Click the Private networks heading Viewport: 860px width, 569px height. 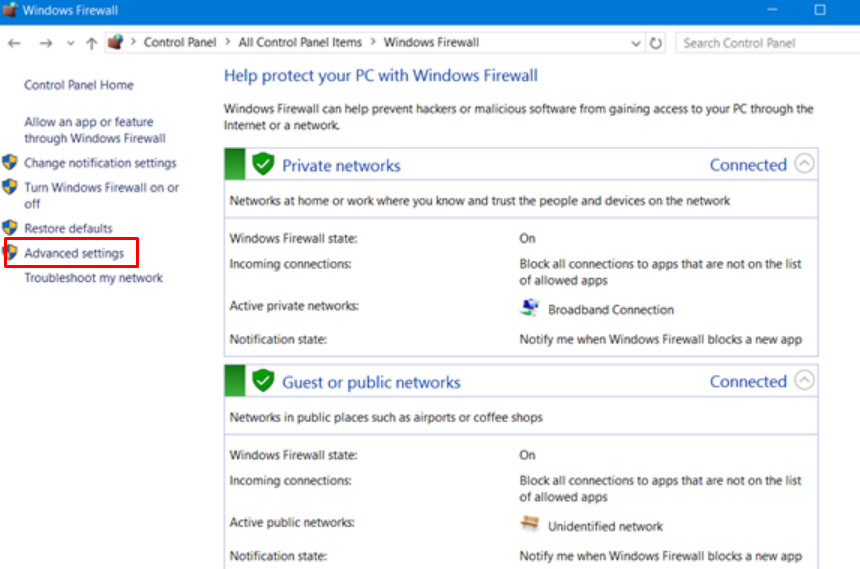click(341, 166)
